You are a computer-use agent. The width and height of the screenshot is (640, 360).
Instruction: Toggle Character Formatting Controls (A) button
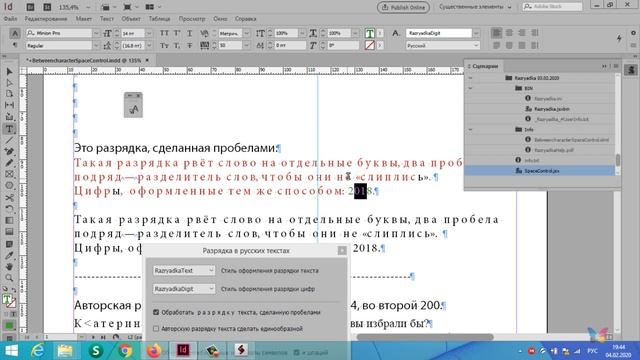[x=15, y=33]
